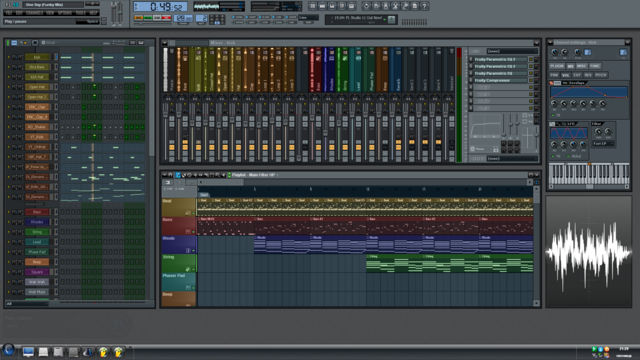
Task: Open the mixer window options arrow
Action: pyautogui.click(x=164, y=42)
